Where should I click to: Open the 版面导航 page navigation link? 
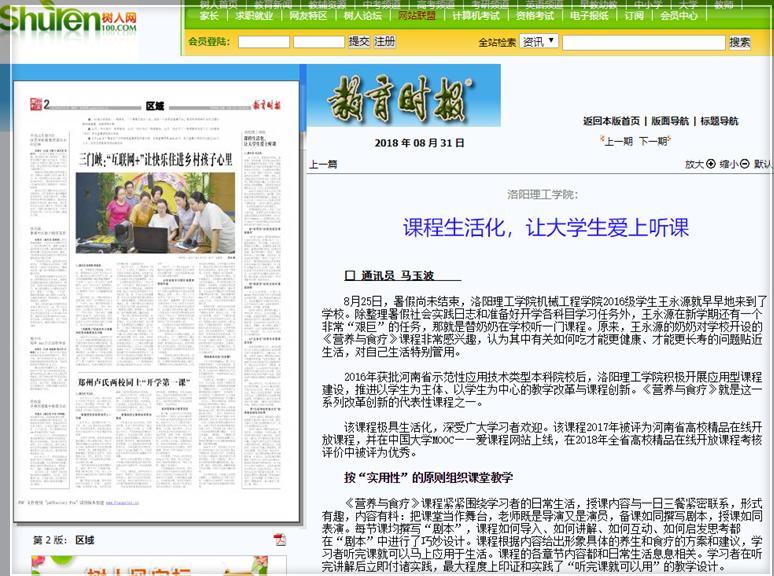coord(670,121)
